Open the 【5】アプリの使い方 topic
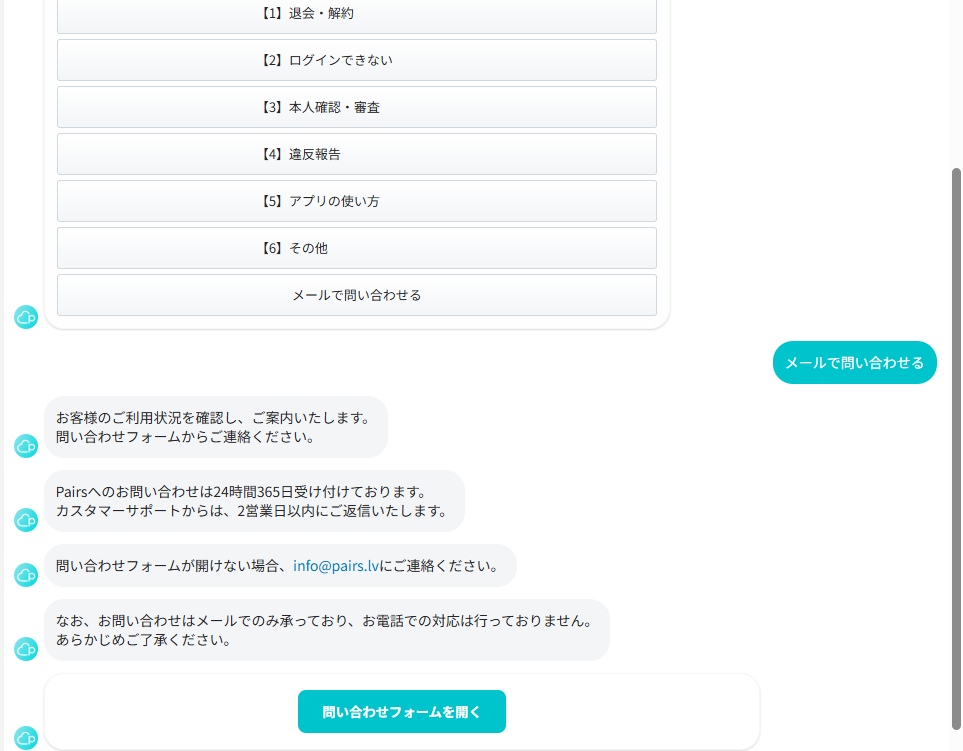 [x=356, y=201]
